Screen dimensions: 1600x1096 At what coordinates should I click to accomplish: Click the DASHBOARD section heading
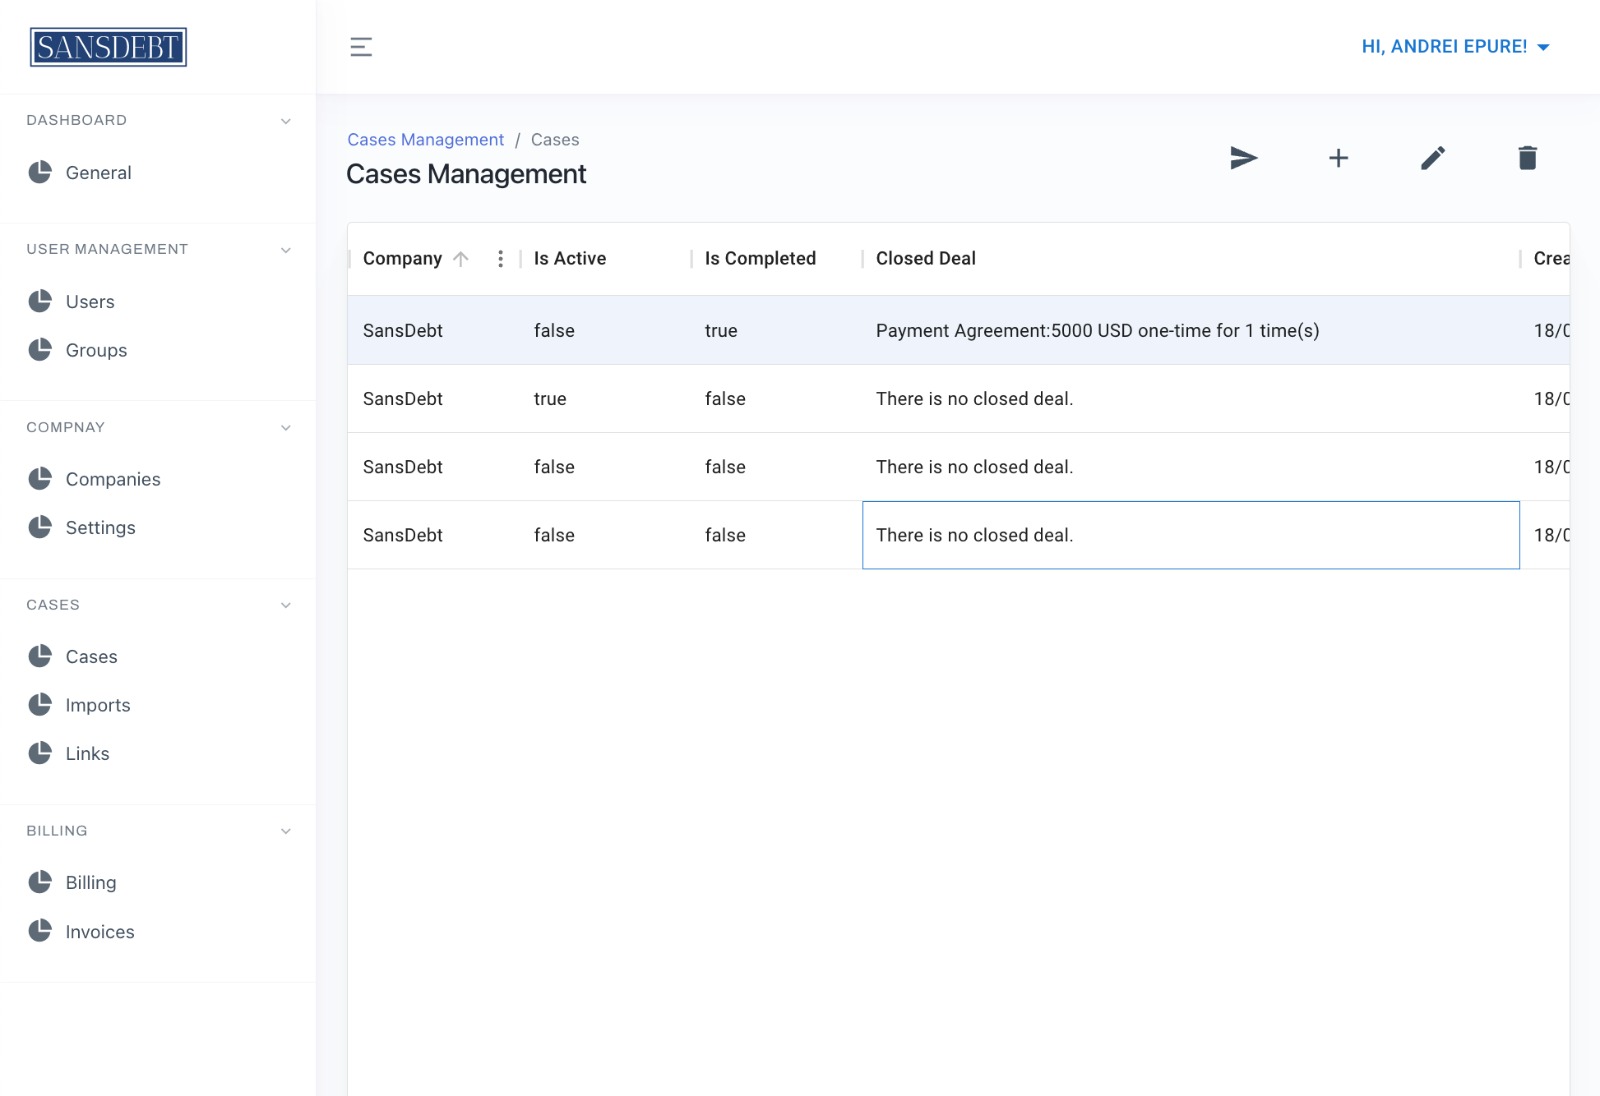click(77, 121)
